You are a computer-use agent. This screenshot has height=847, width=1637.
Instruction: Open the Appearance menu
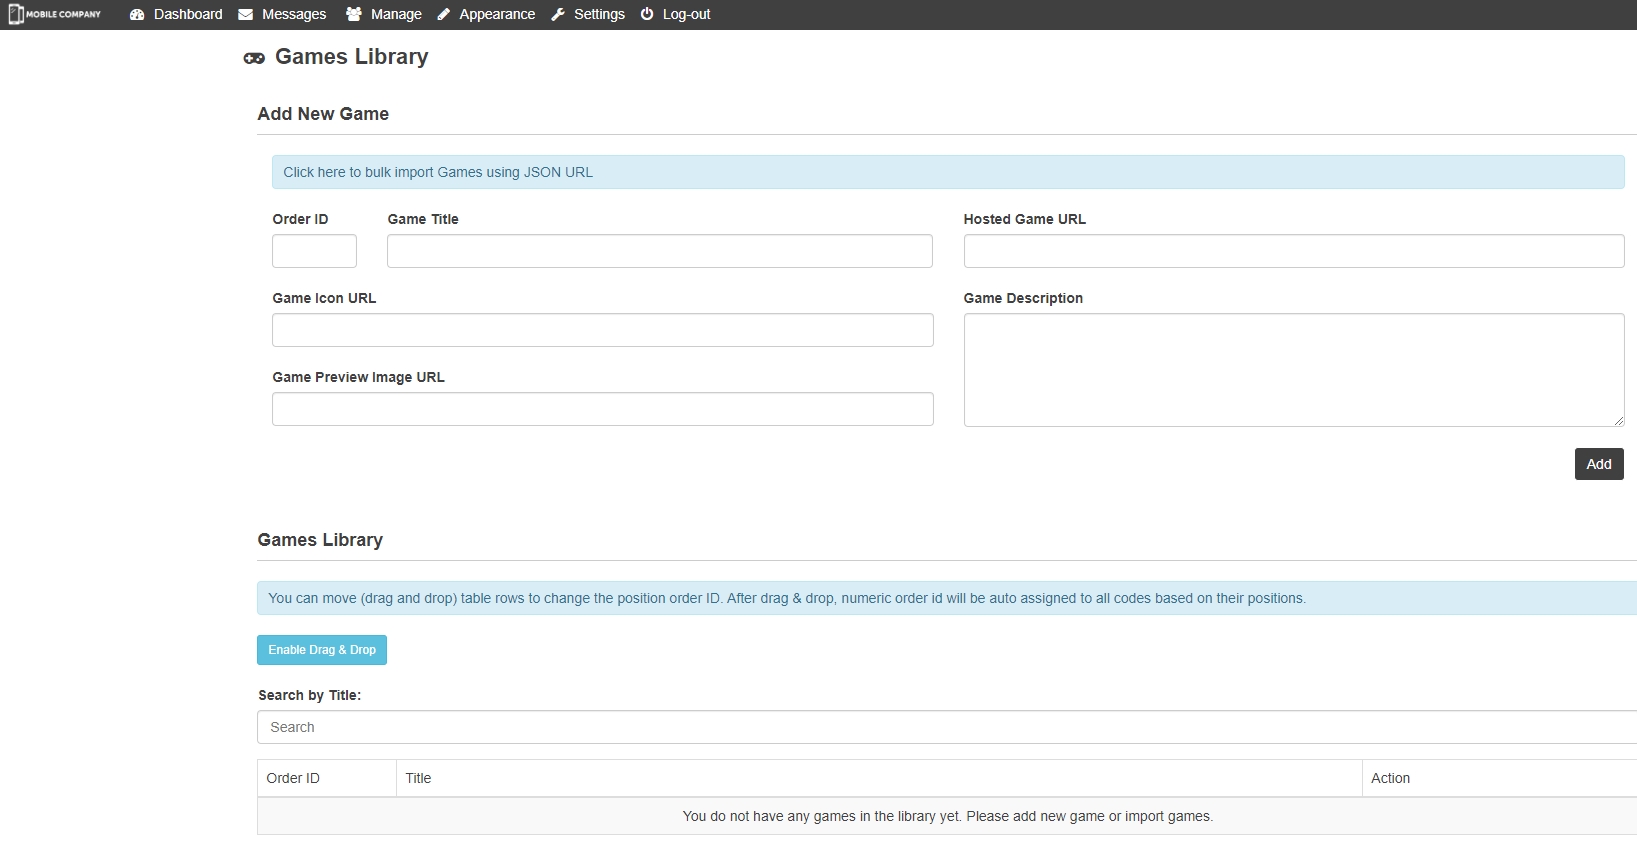coord(486,14)
